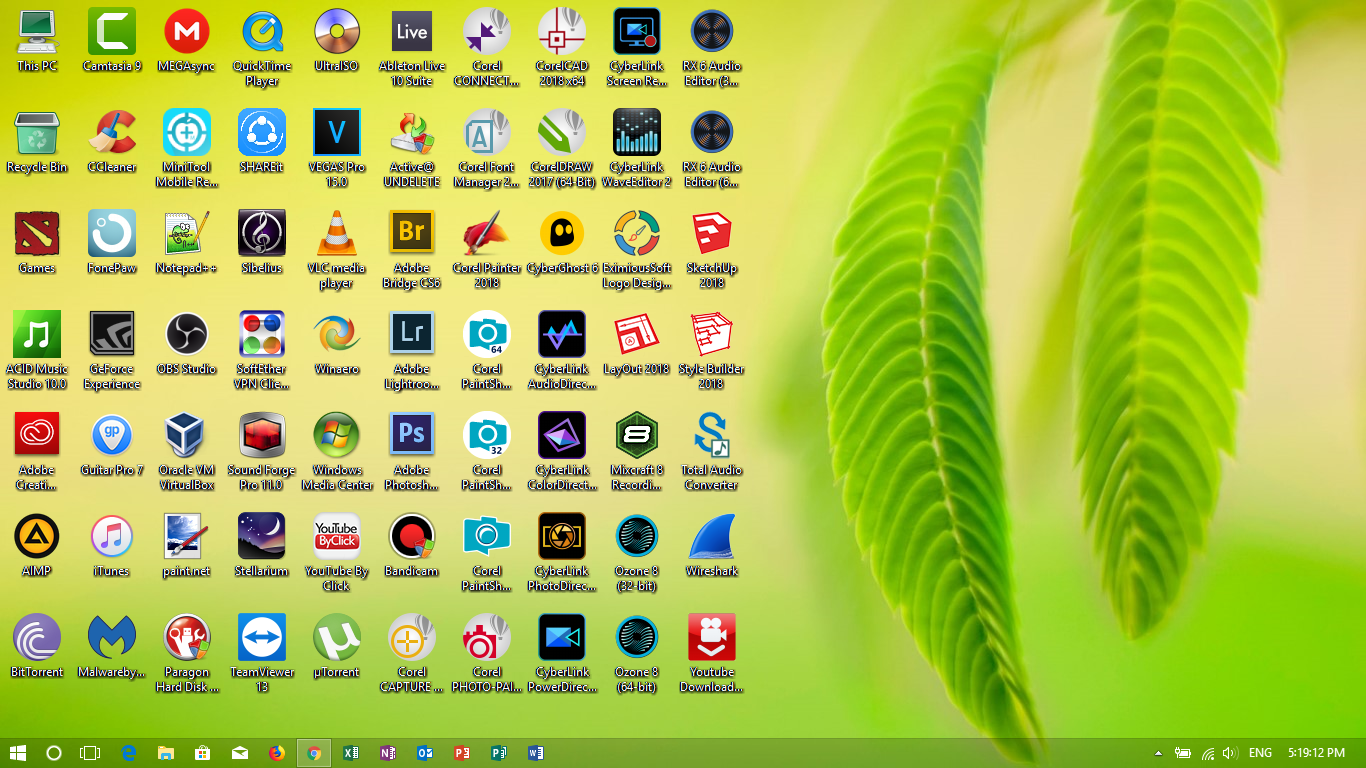Launch Firefox from the taskbar
The width and height of the screenshot is (1366, 768).
tap(277, 753)
